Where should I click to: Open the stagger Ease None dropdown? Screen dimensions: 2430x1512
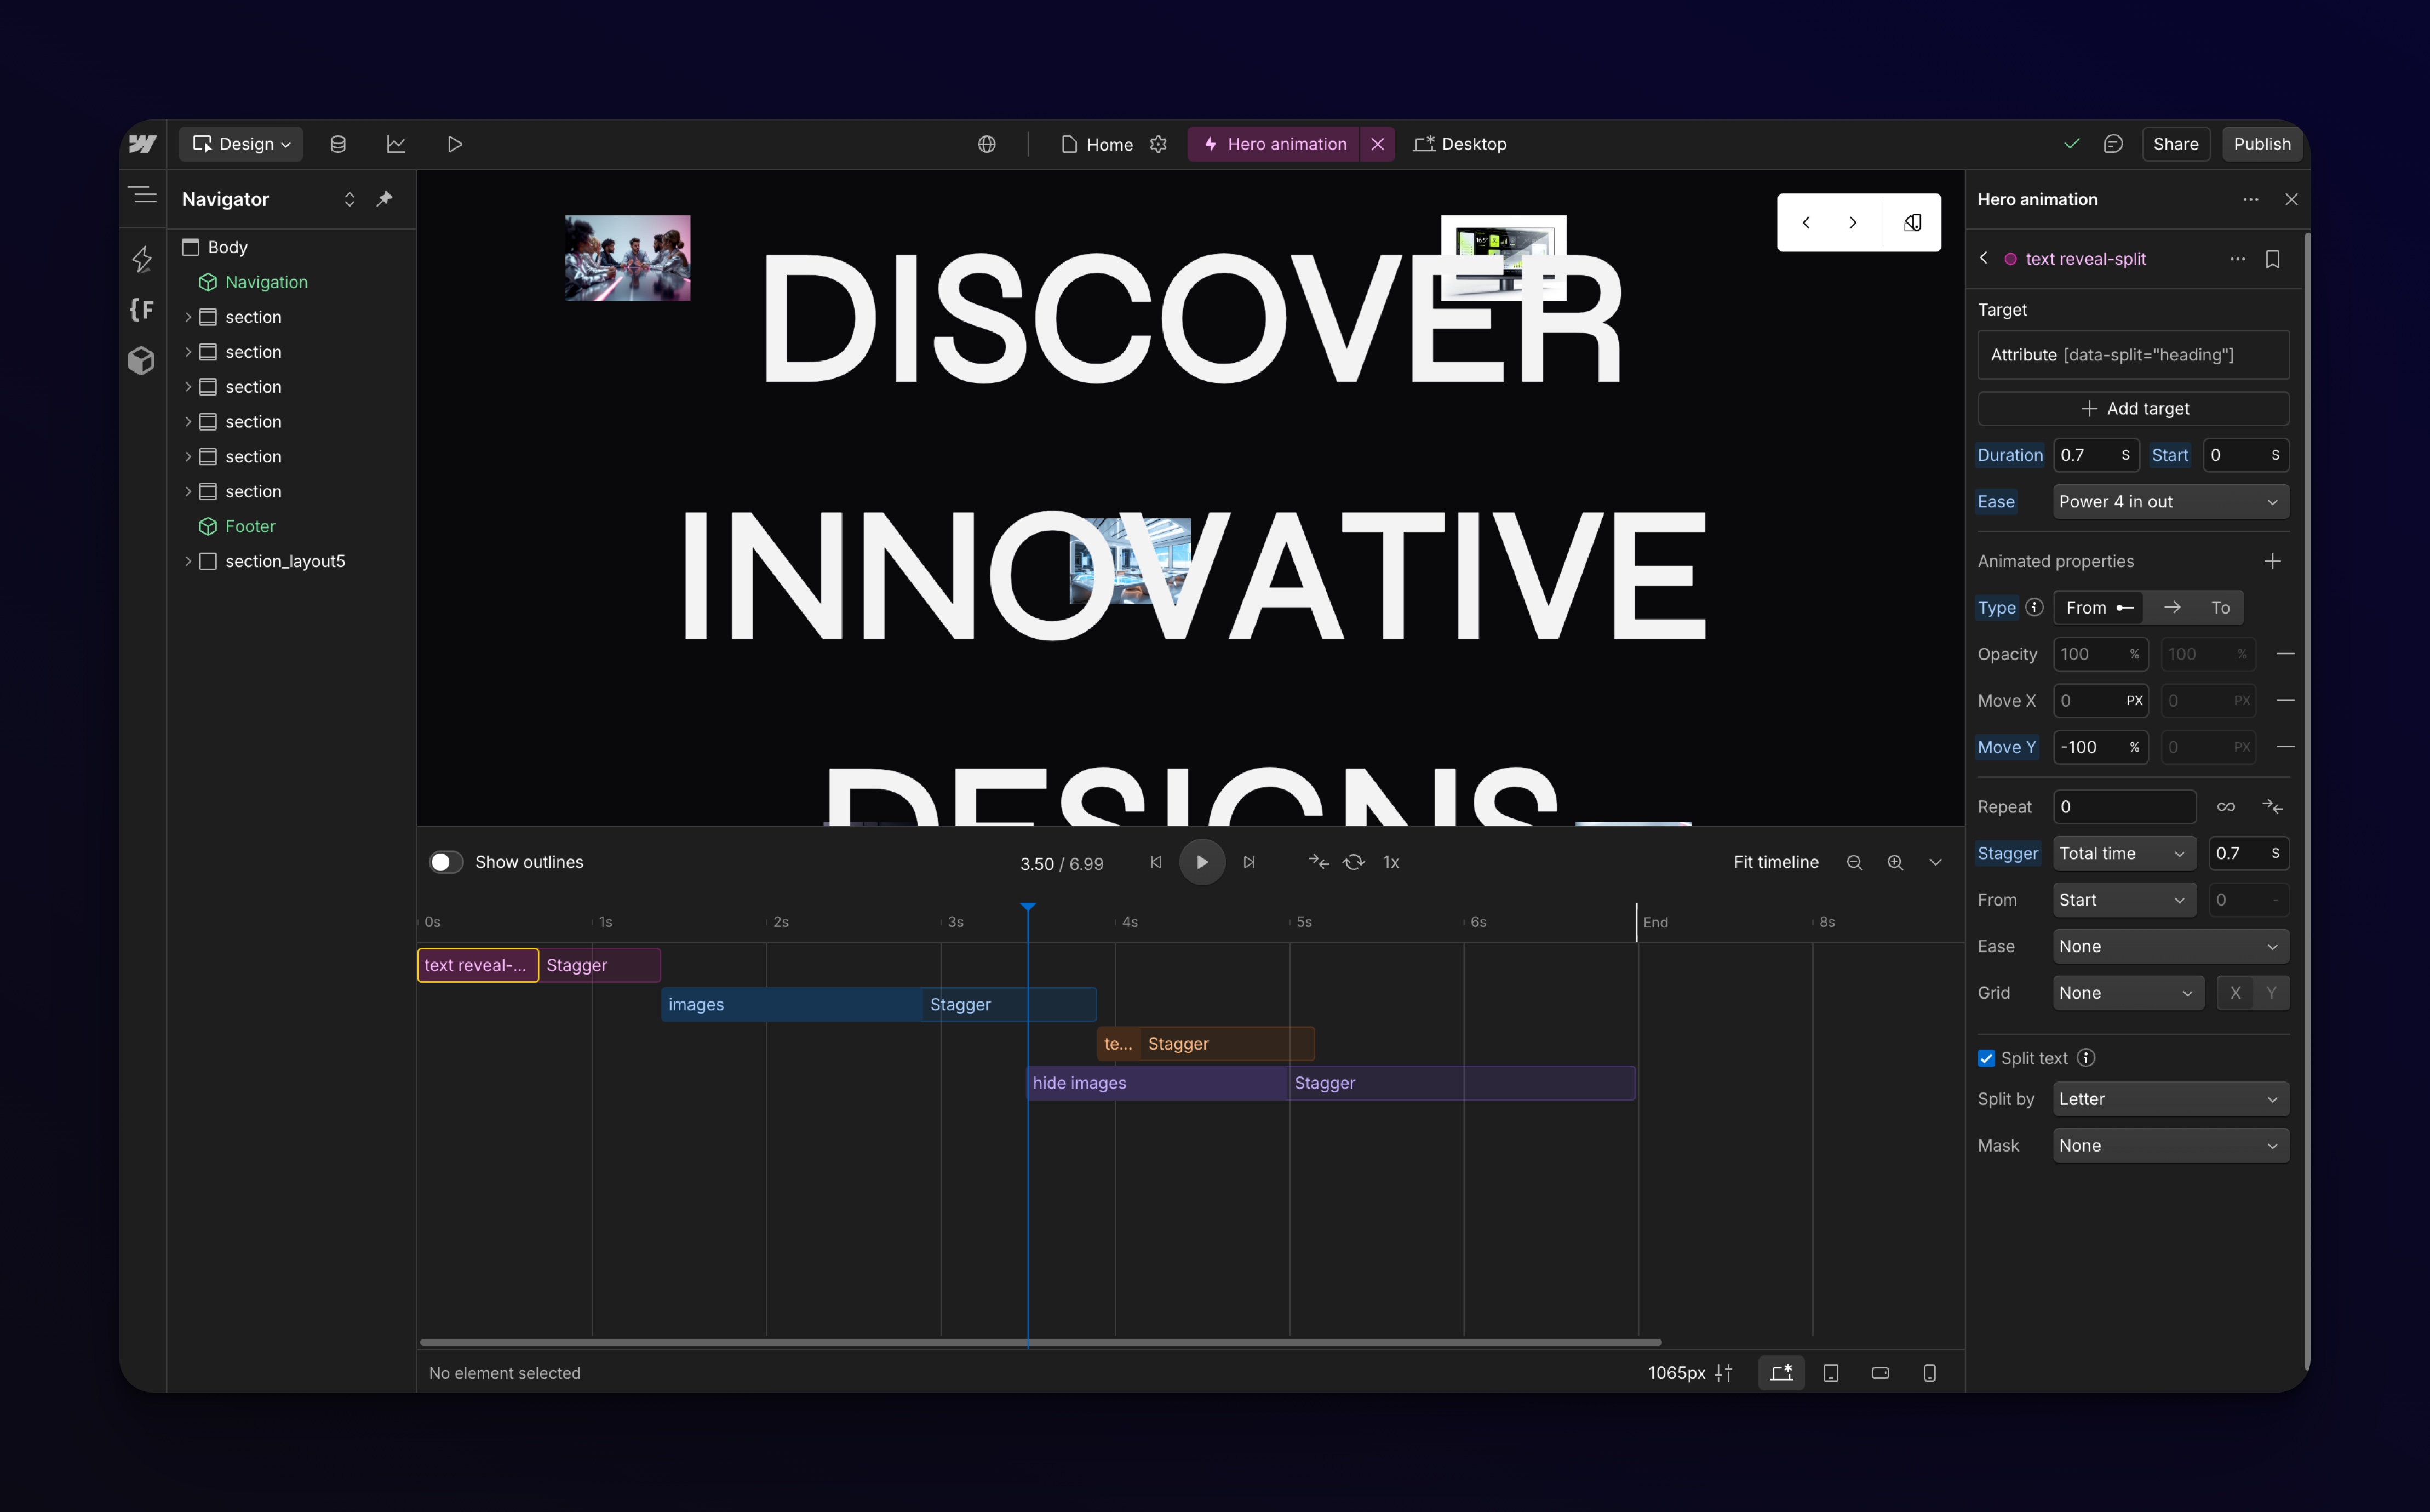tap(2170, 946)
